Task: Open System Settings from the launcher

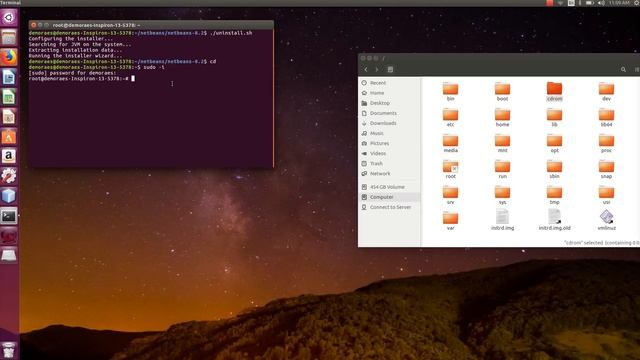Action: [x=9, y=176]
